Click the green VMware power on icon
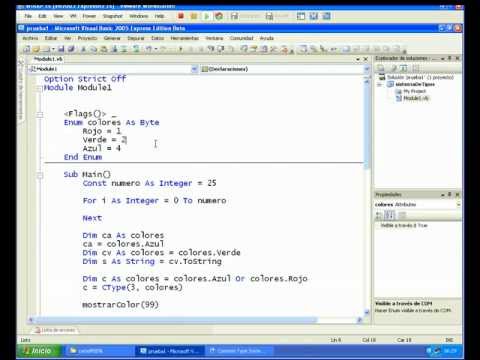The width and height of the screenshot is (480, 360). point(207,16)
